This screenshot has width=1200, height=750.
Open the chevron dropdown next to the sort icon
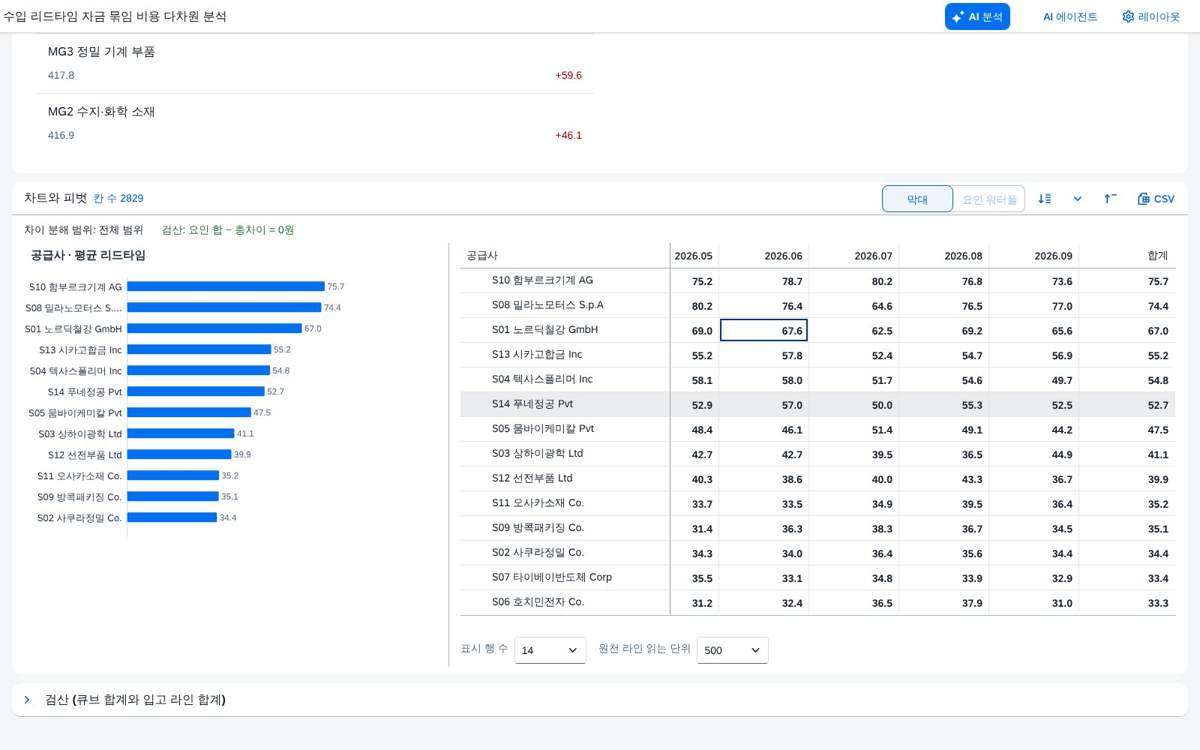1078,199
